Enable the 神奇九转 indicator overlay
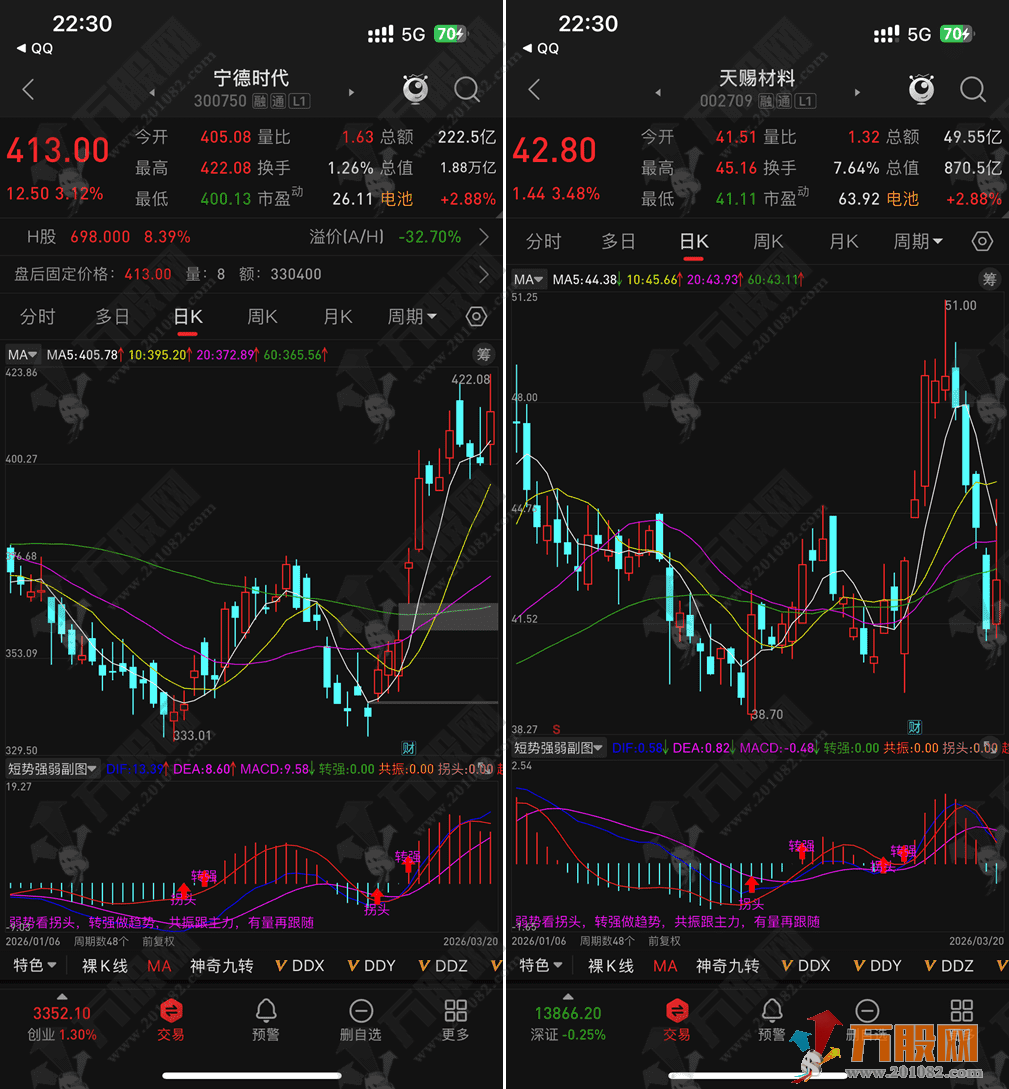Image resolution: width=1009 pixels, height=1089 pixels. (222, 965)
